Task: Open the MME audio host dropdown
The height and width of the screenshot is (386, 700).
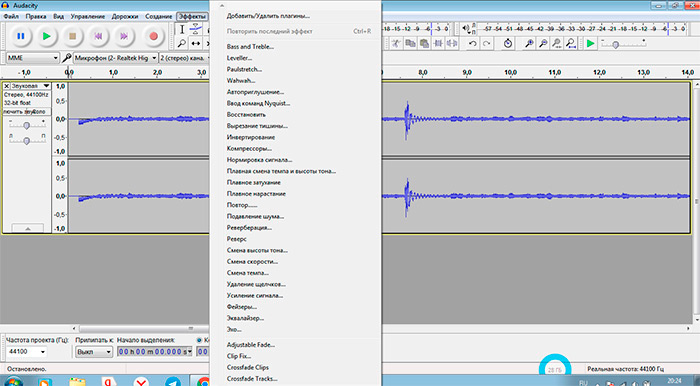Action: [33, 58]
